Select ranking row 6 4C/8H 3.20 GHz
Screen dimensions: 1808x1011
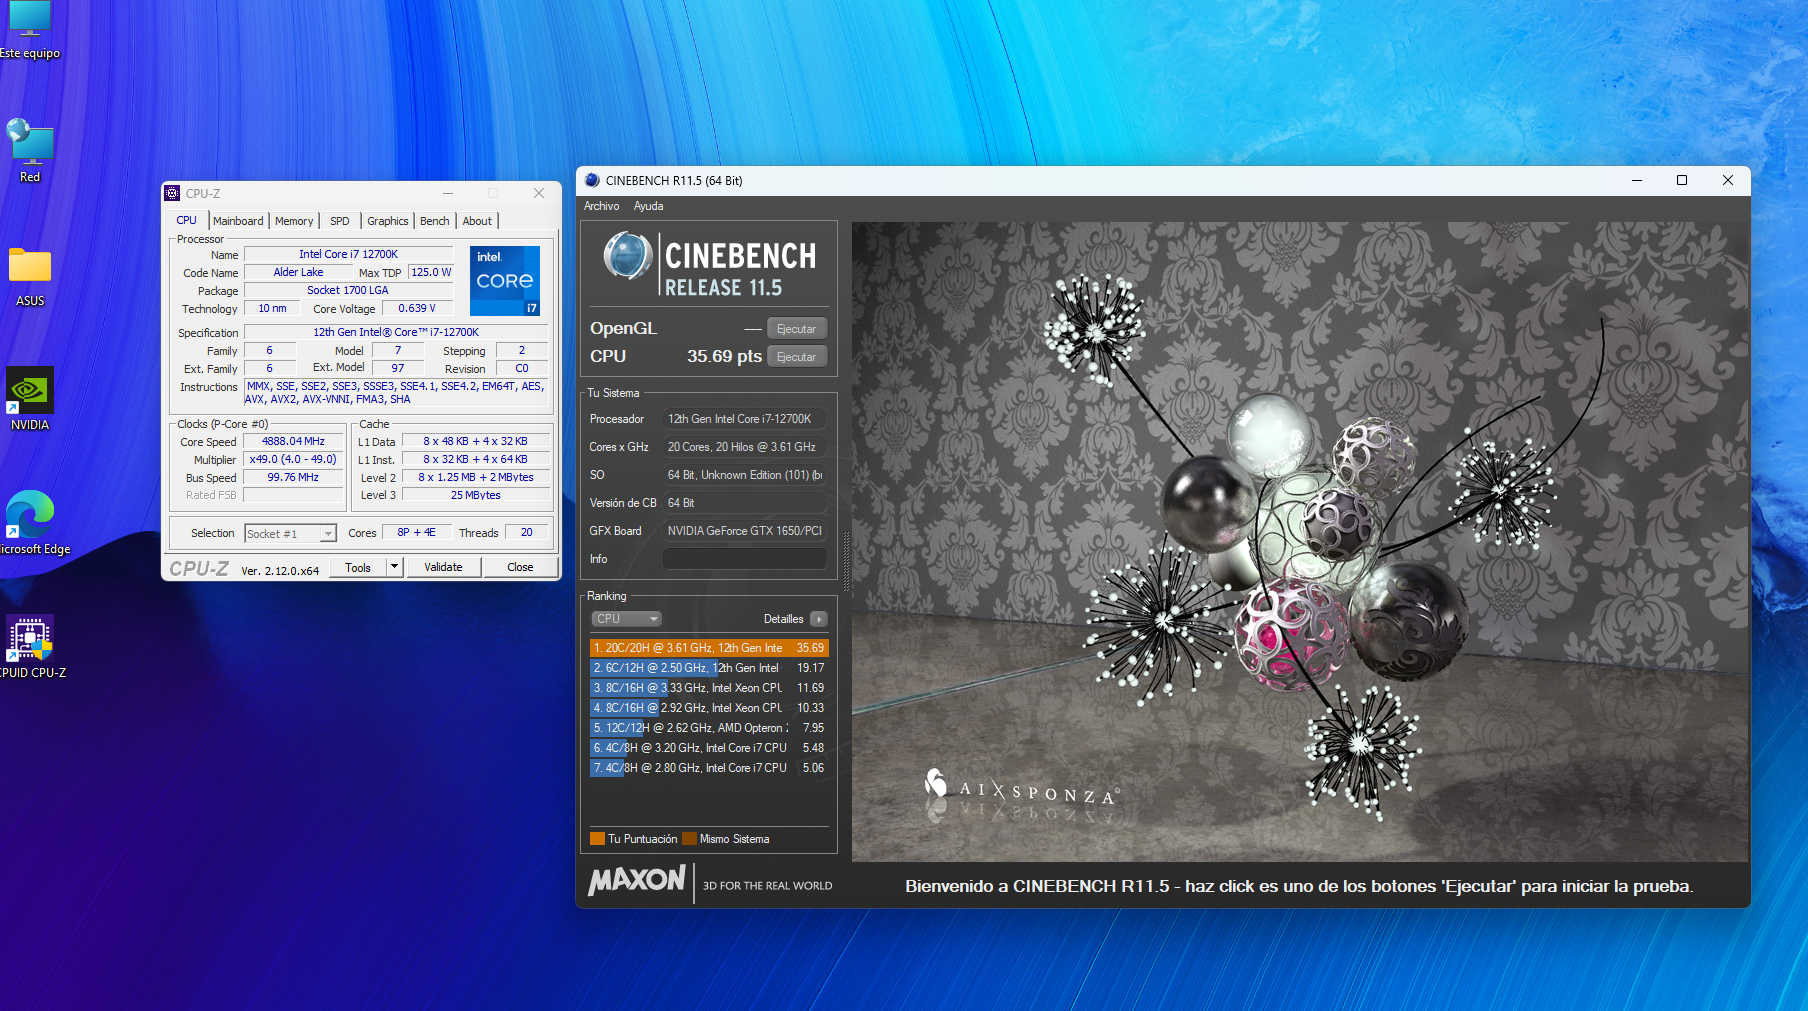(709, 748)
